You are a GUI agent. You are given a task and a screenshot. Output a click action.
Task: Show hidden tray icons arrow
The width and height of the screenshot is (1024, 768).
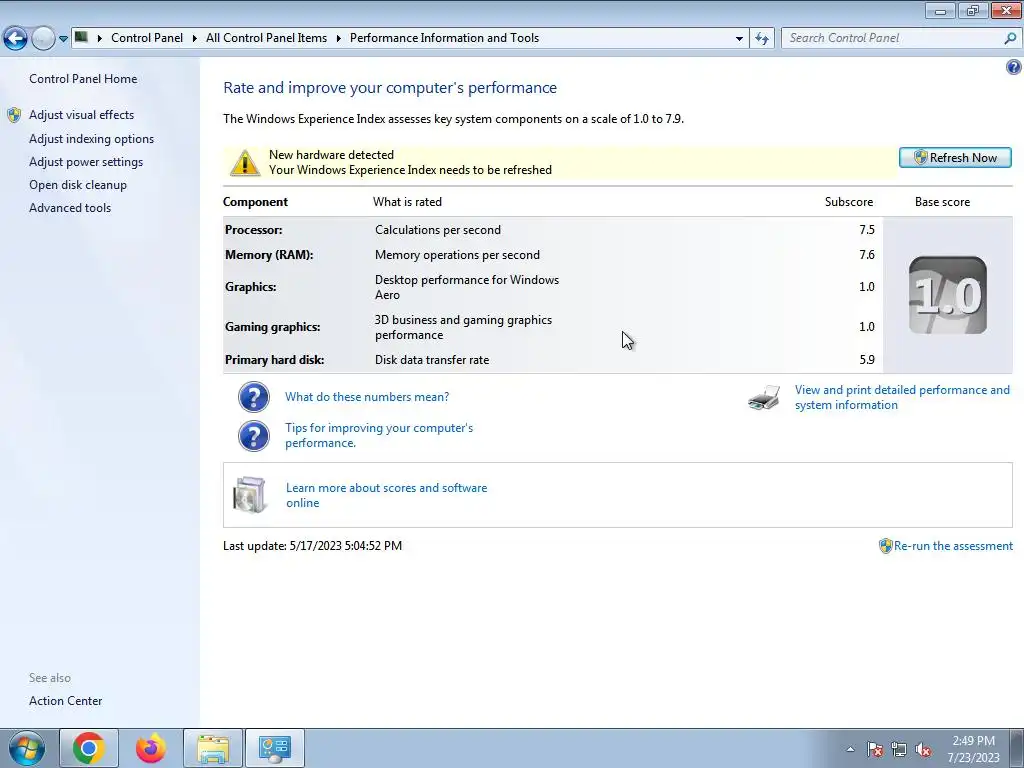pos(850,749)
